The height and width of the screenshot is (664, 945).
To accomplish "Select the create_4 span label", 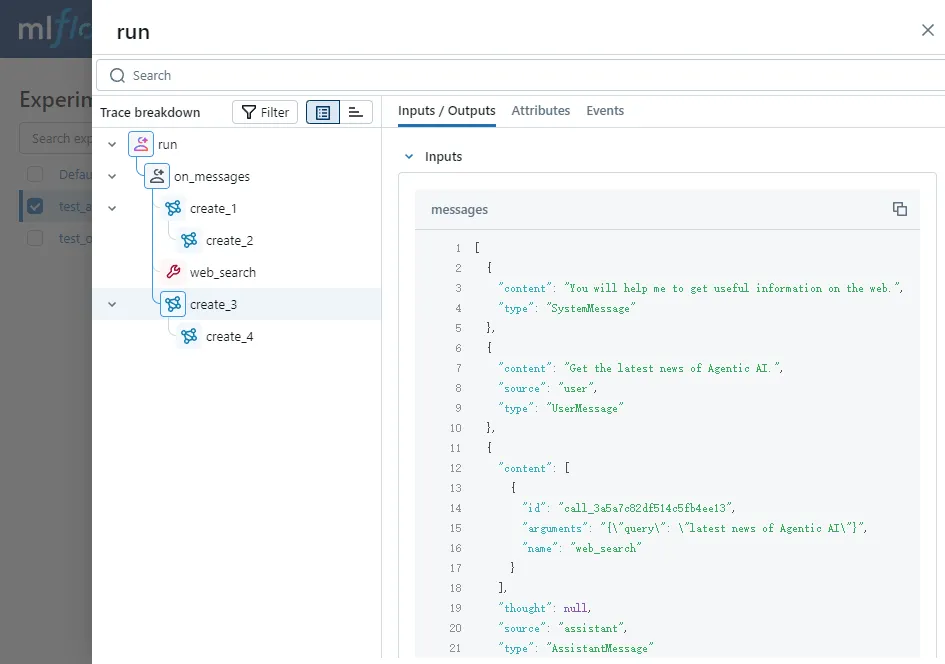I will [230, 336].
